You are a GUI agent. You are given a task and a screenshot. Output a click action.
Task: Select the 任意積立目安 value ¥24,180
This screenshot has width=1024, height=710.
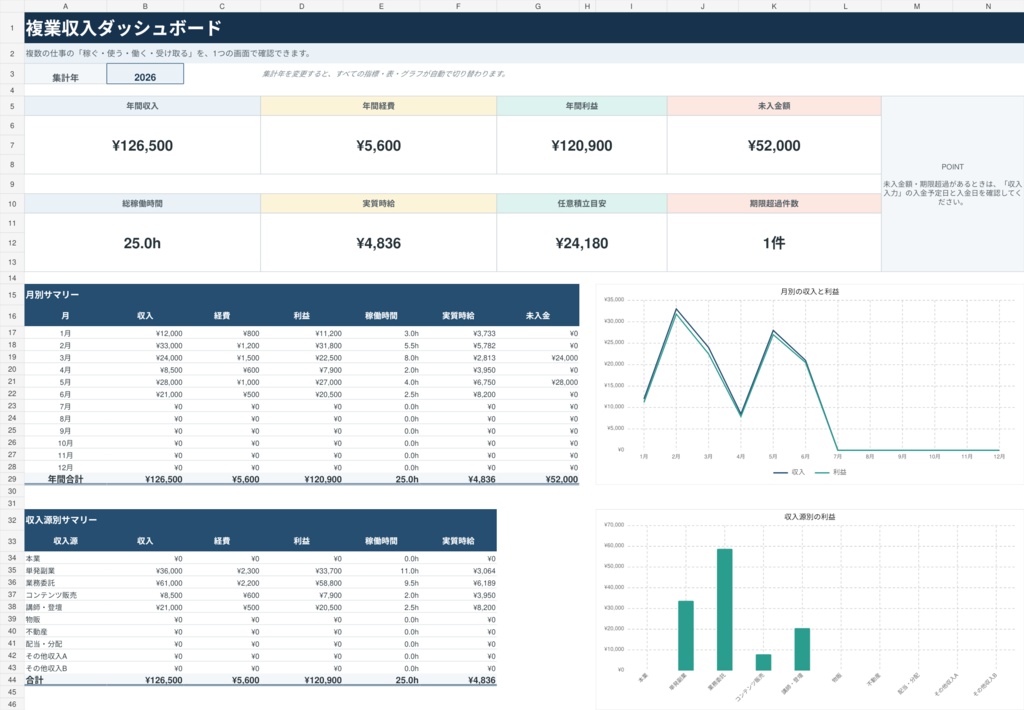pyautogui.click(x=582, y=243)
